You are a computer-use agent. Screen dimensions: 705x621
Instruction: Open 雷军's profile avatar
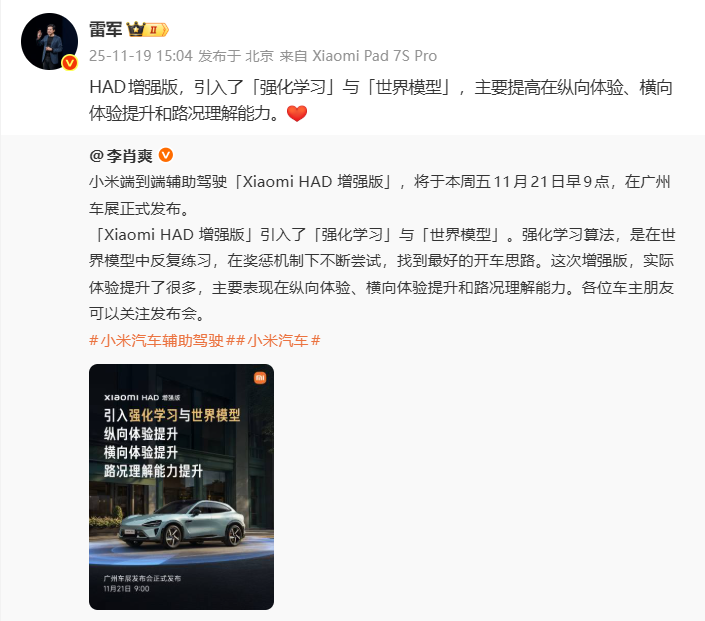tap(49, 41)
